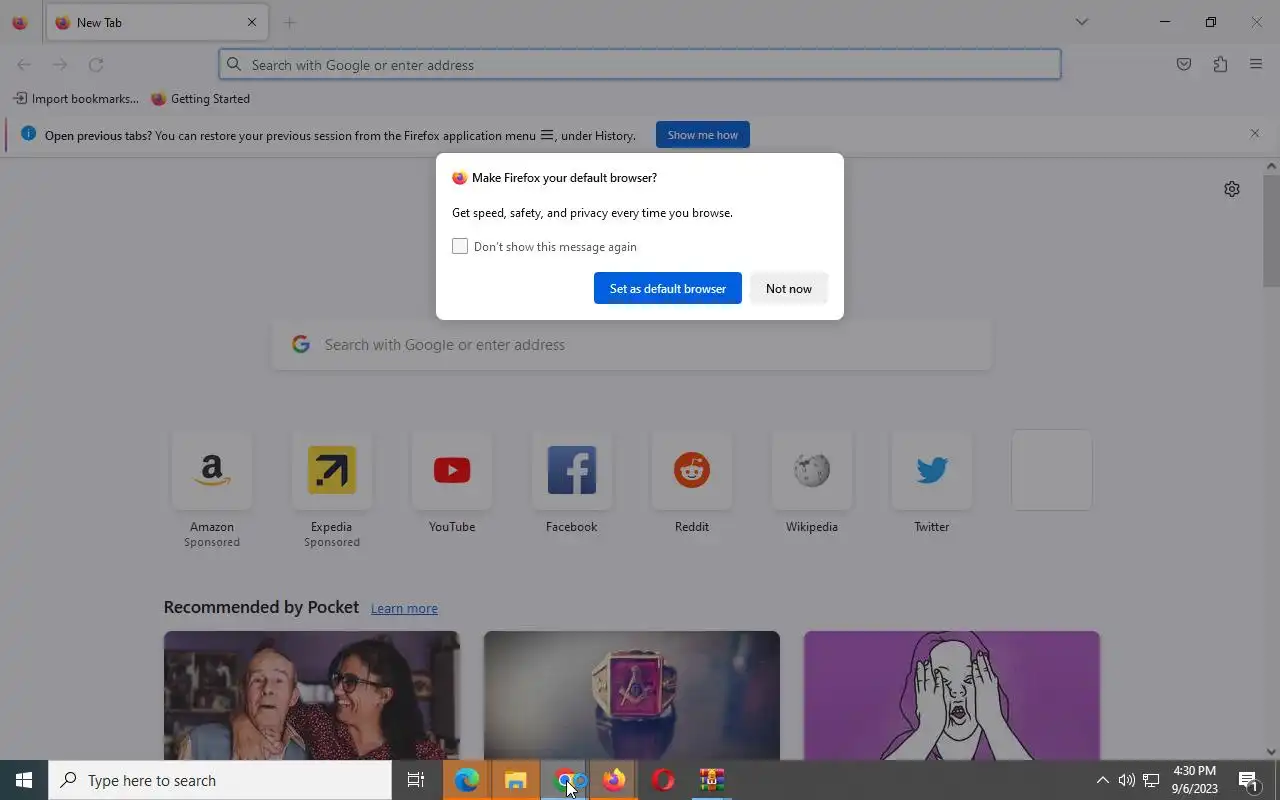1280x800 pixels.
Task: Open the Windows Start menu
Action: (24, 780)
